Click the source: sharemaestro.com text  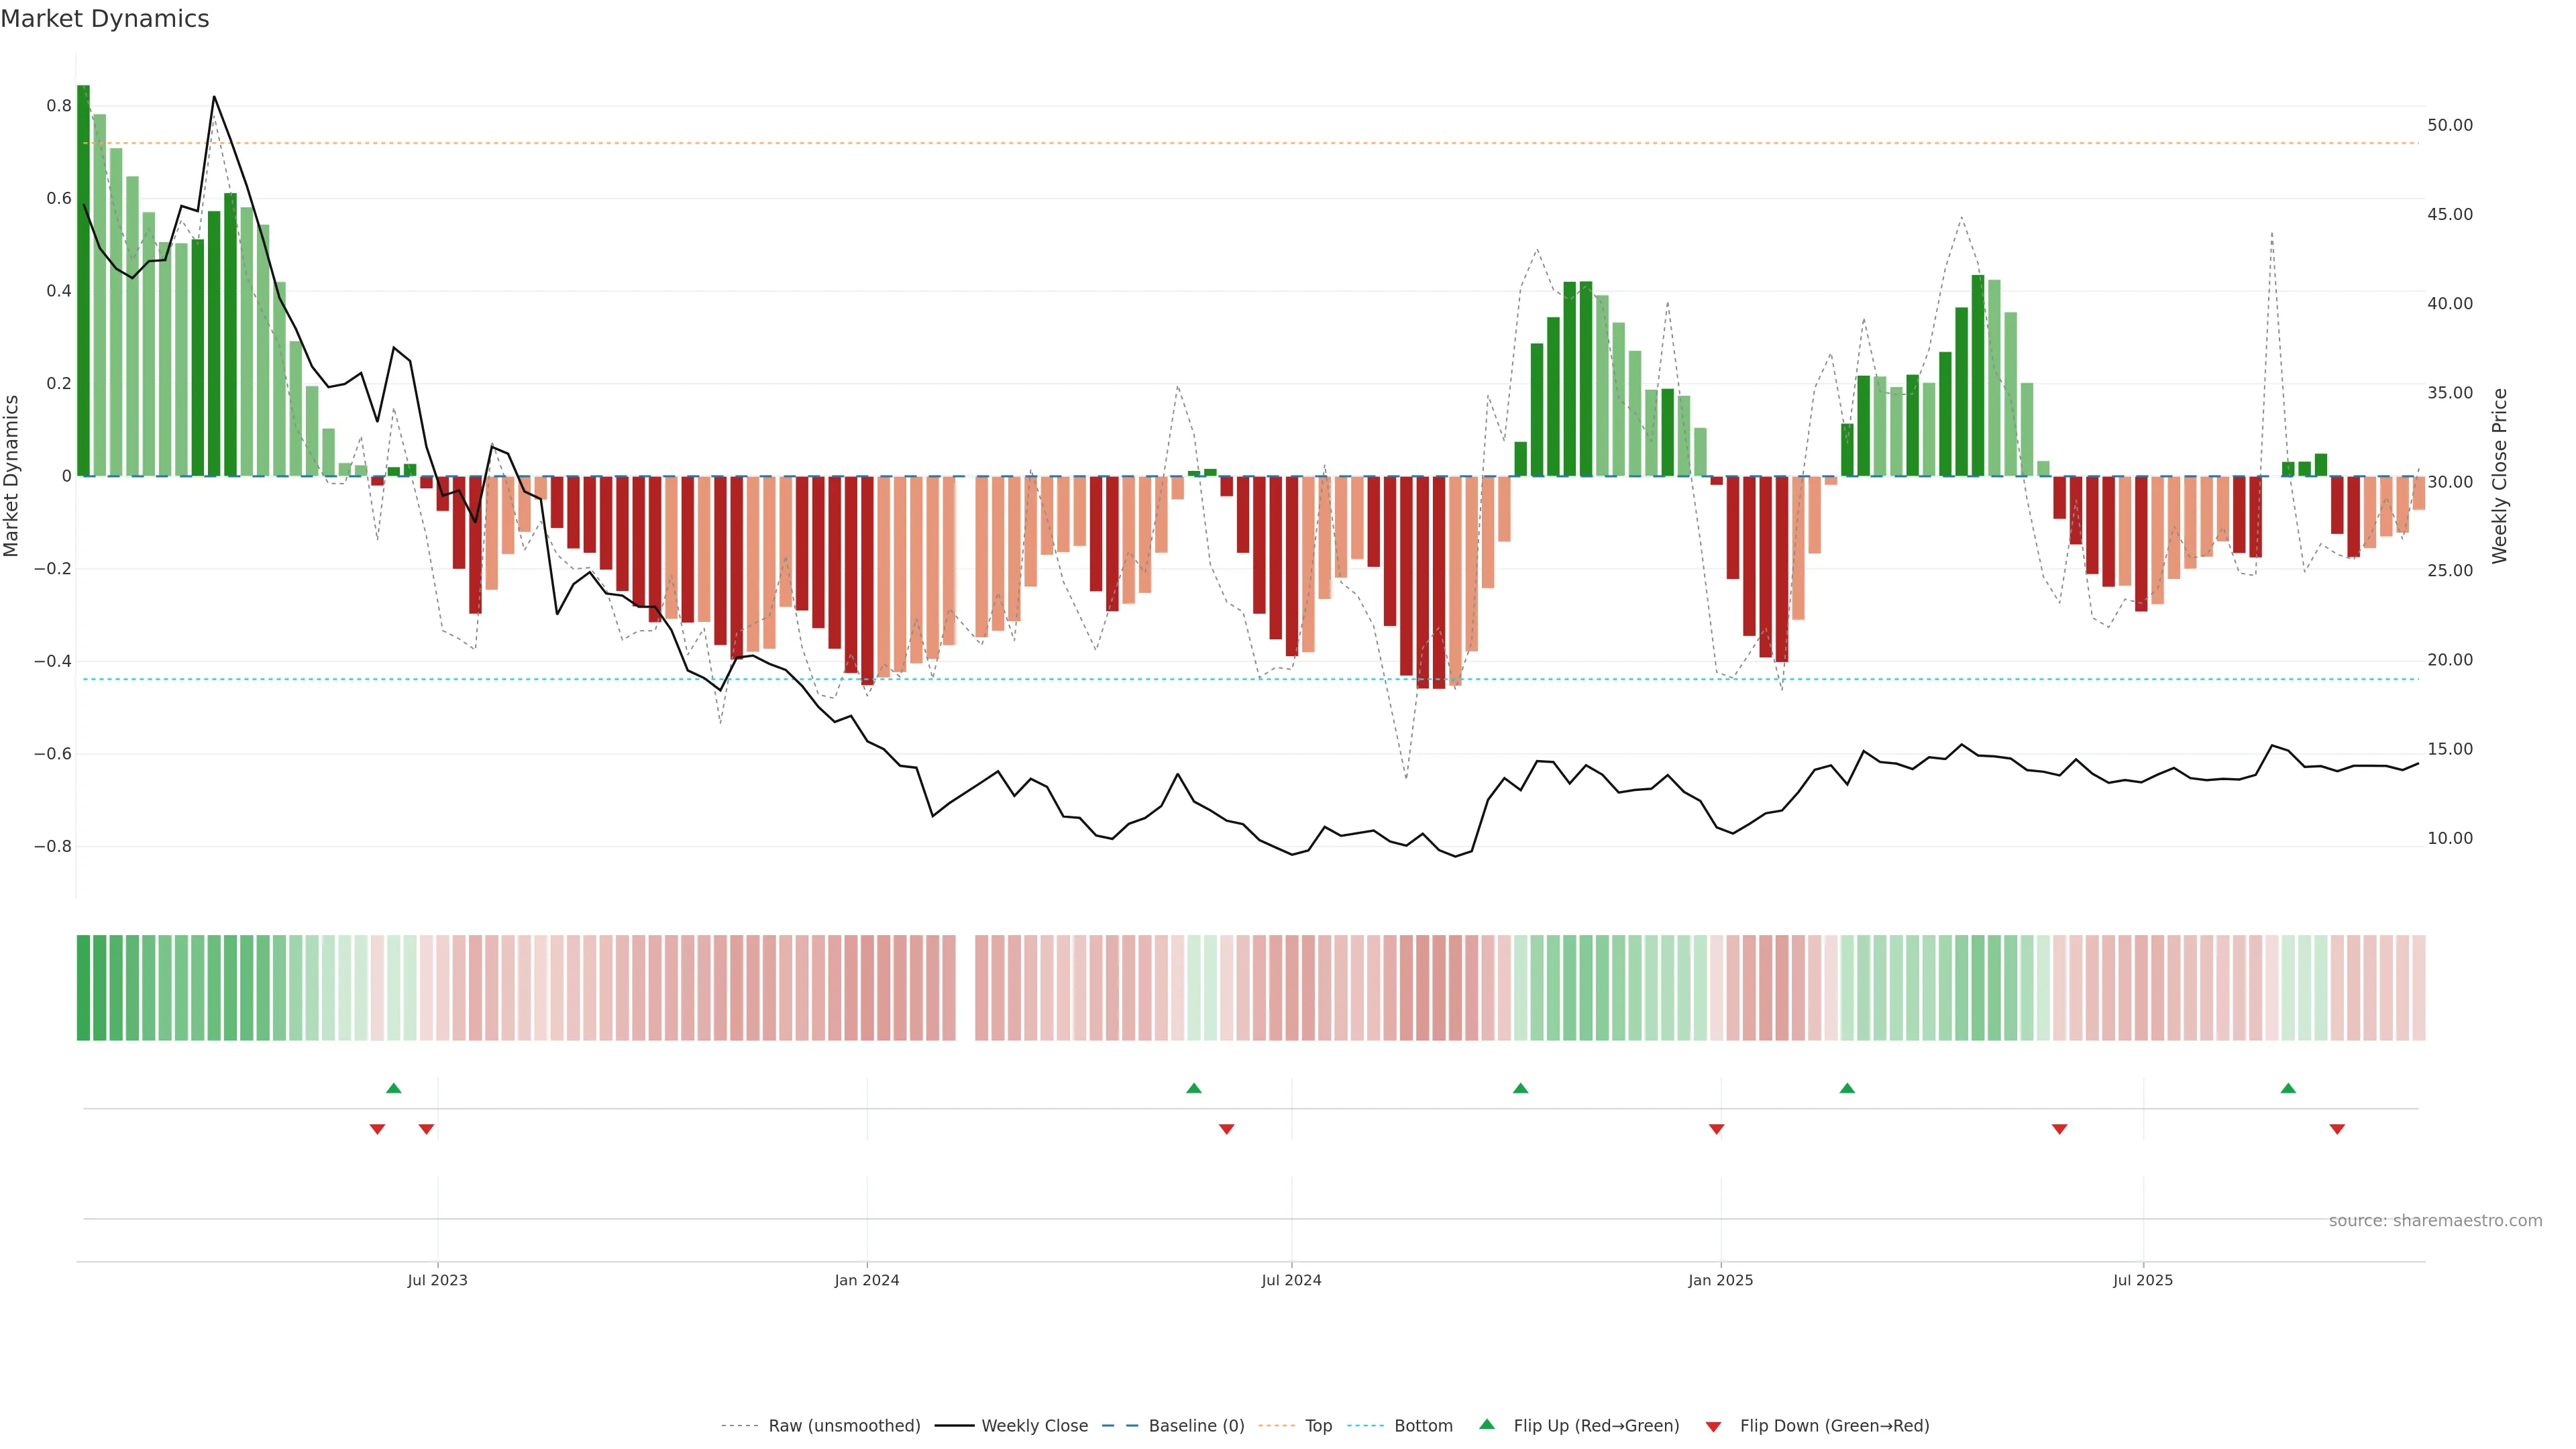coord(2435,1221)
